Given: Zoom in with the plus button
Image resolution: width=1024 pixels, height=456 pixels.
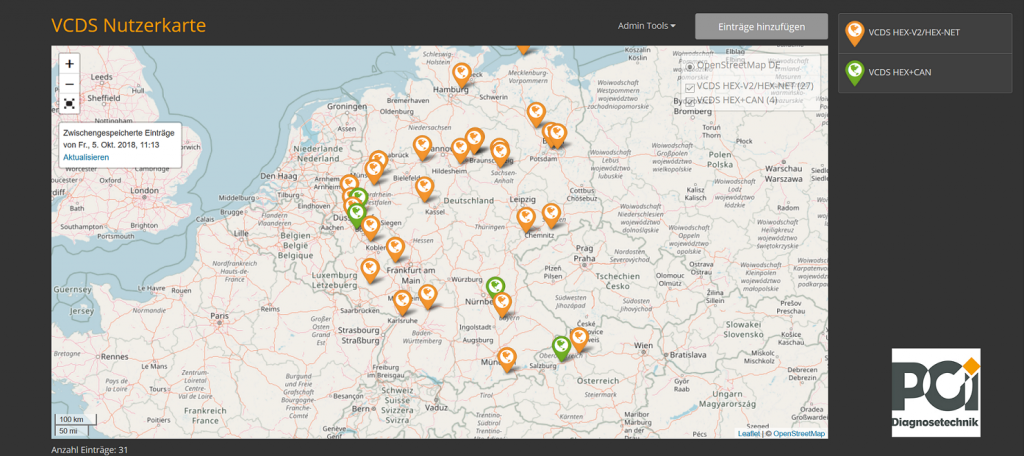Looking at the screenshot, I should tap(69, 64).
